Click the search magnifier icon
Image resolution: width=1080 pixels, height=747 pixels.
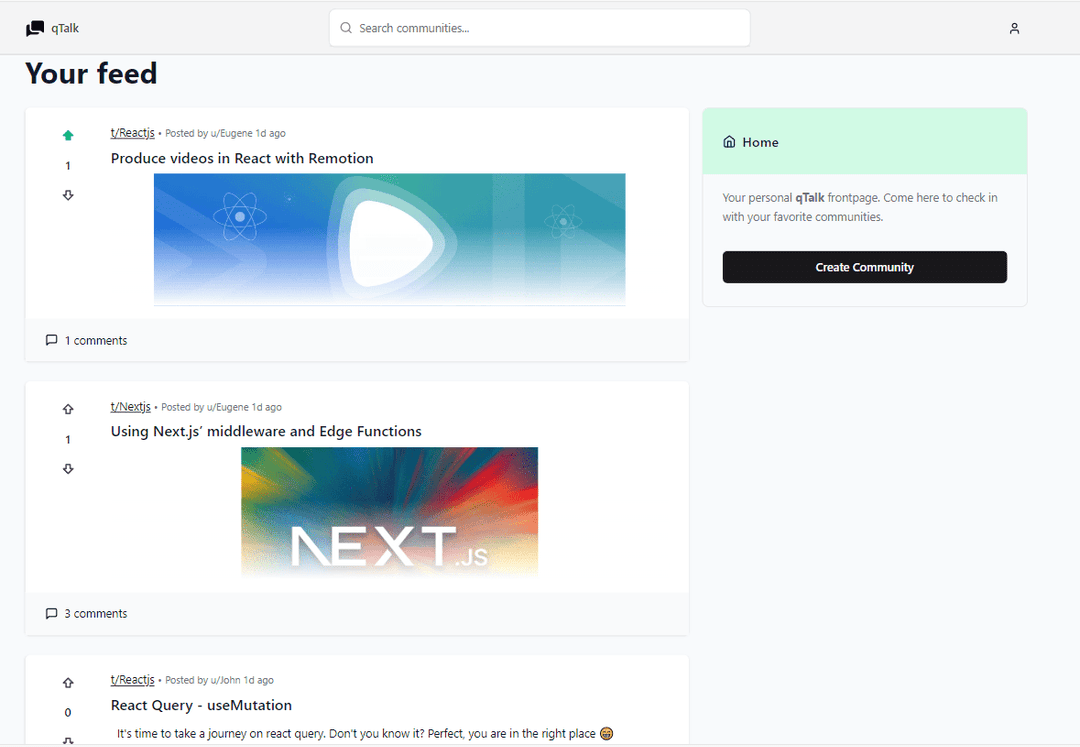(346, 28)
